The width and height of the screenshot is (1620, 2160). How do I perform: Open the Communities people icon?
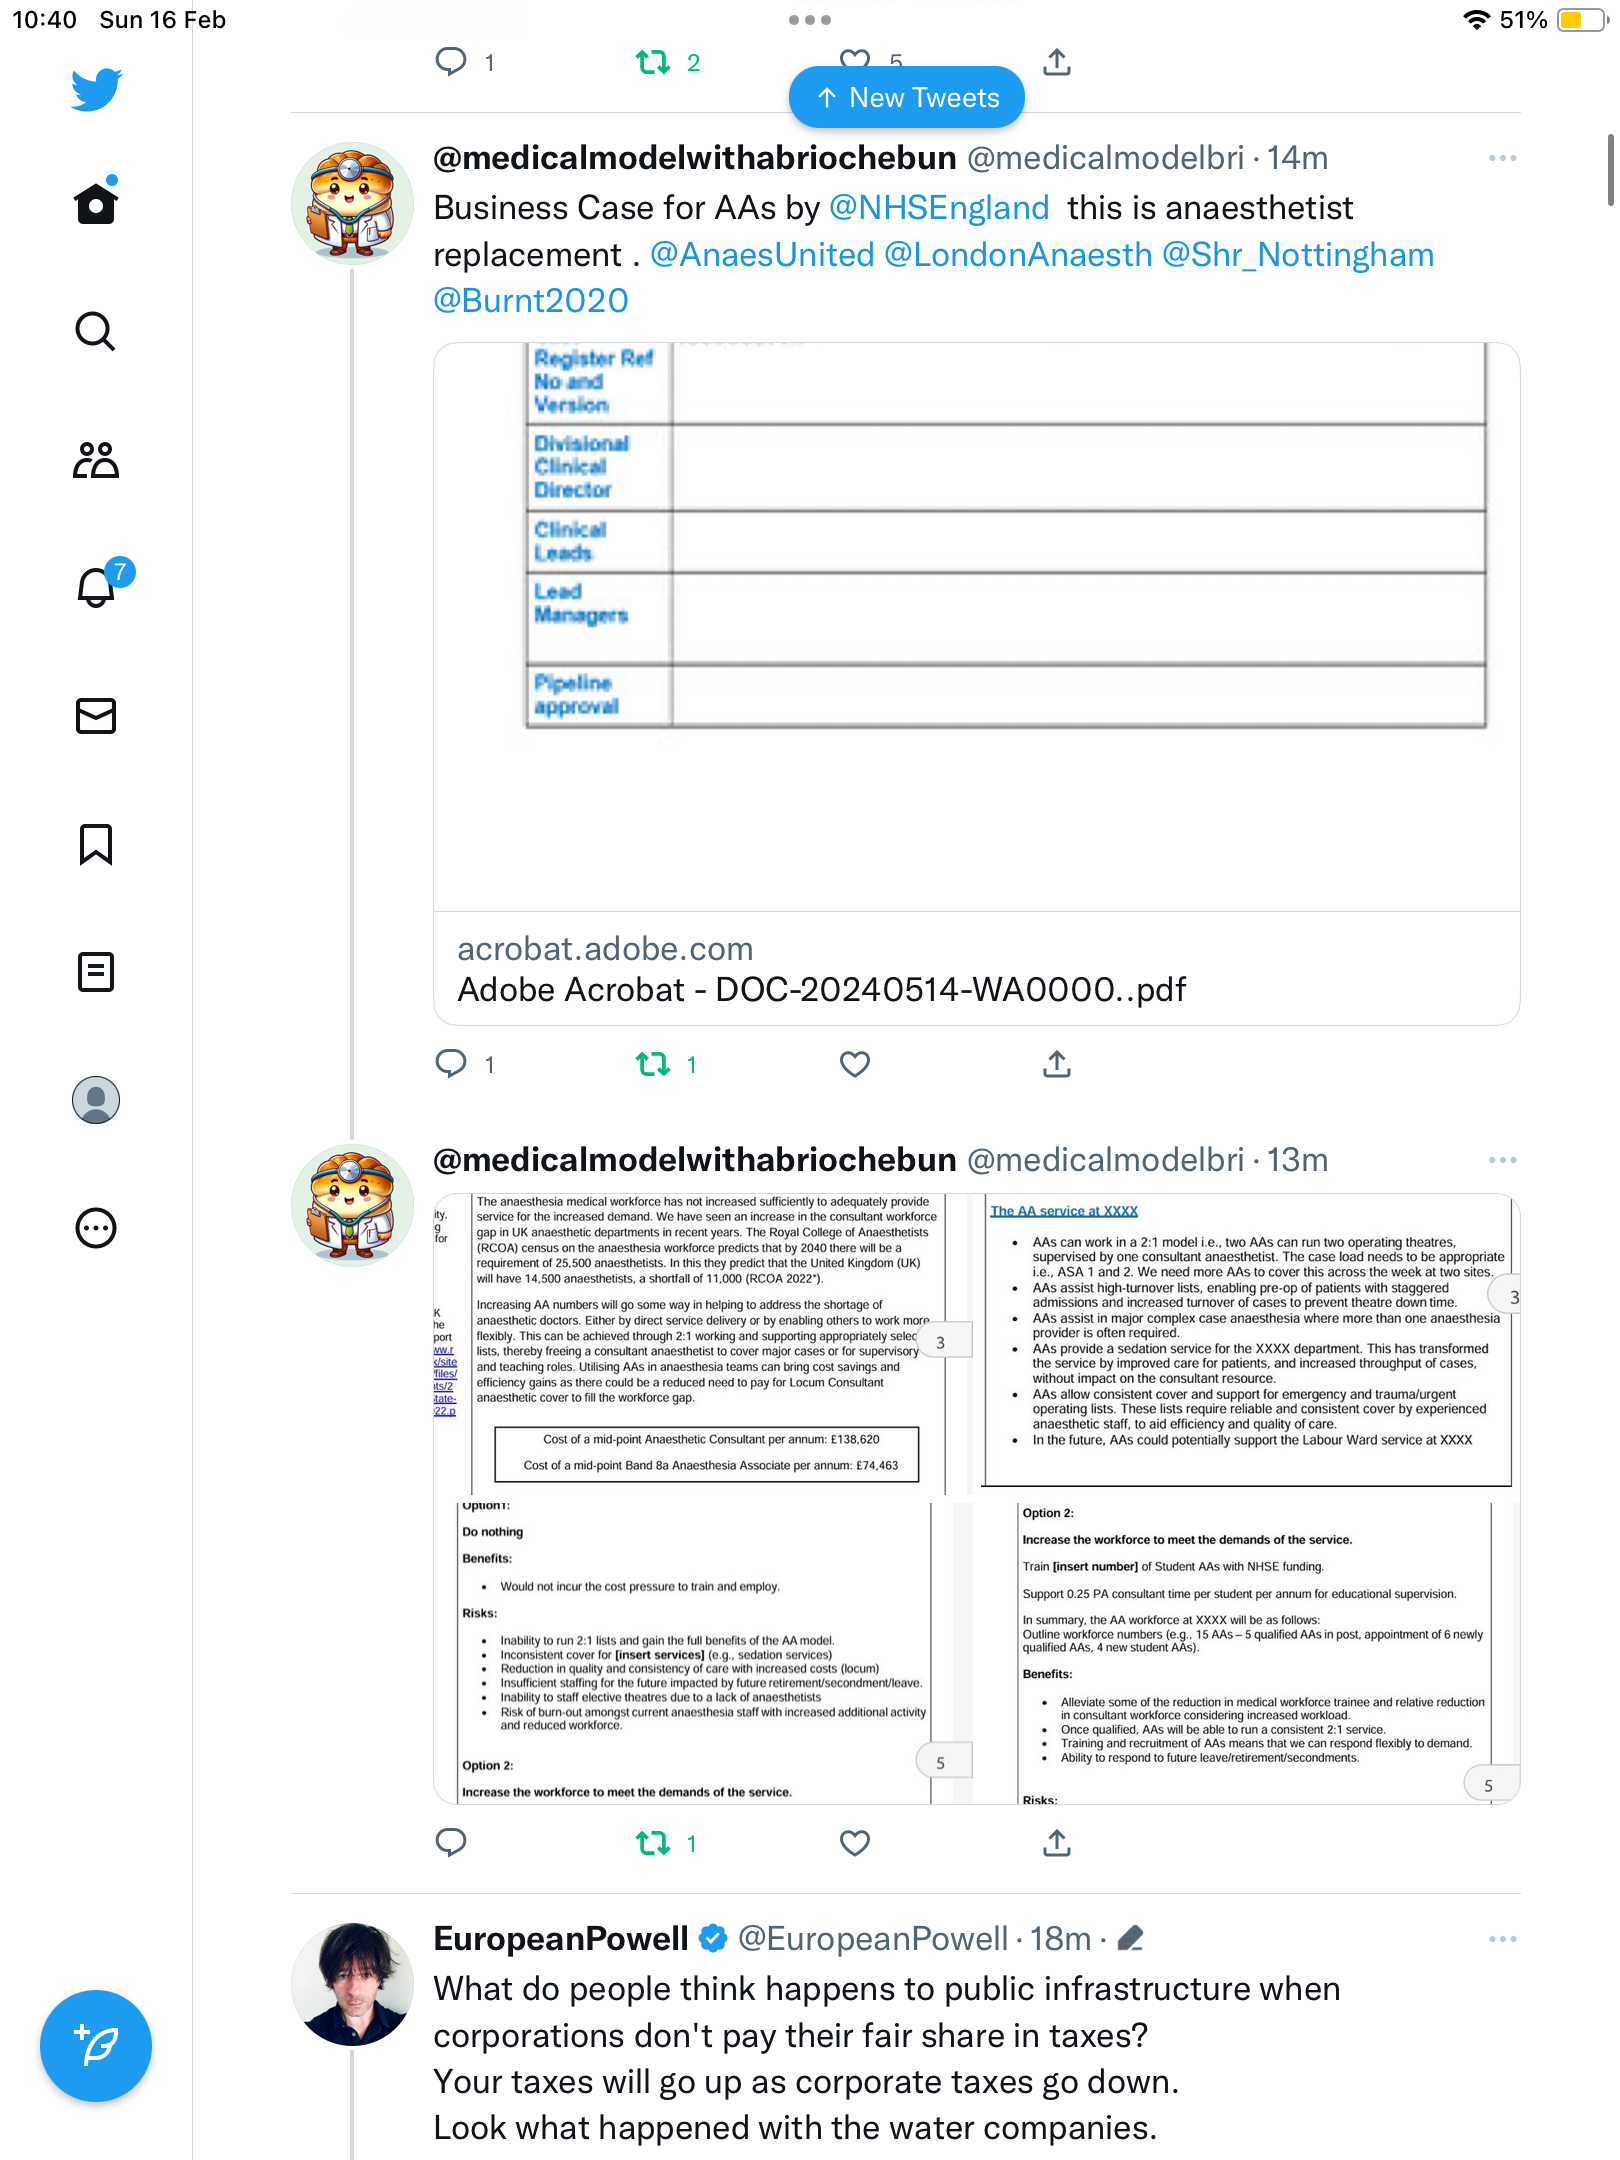(96, 460)
